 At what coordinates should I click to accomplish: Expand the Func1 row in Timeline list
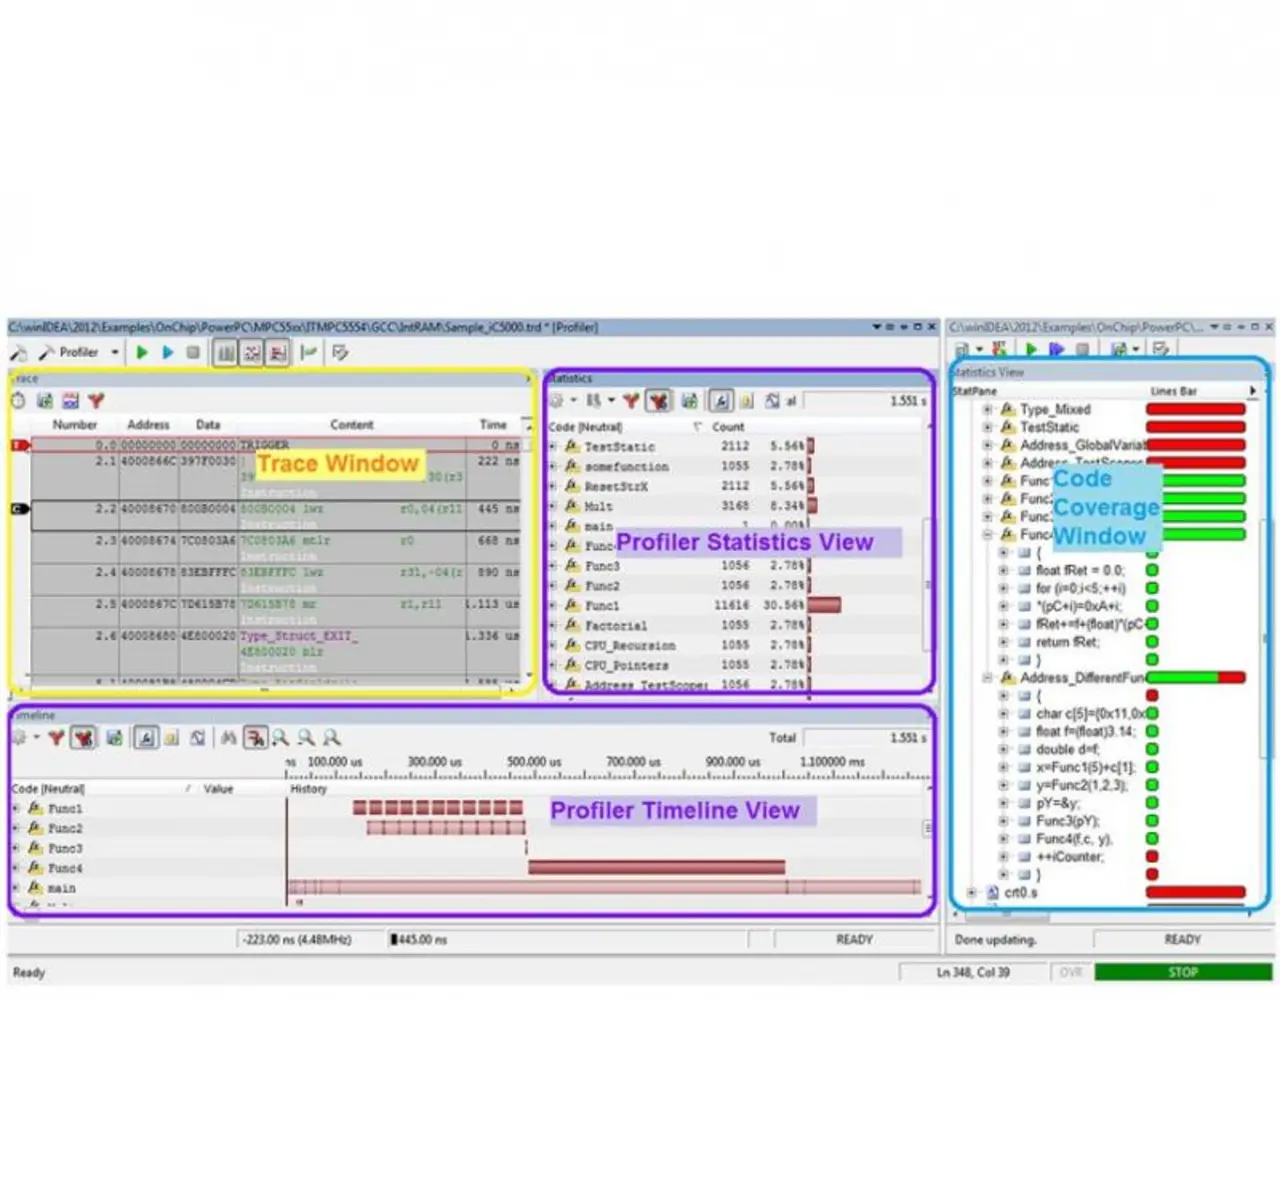coord(16,808)
